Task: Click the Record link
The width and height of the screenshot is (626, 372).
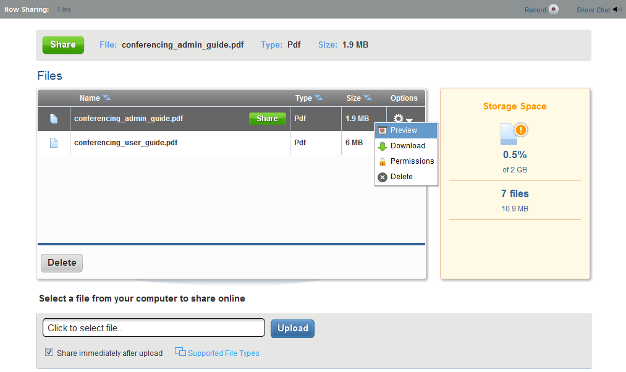Action: (x=535, y=10)
